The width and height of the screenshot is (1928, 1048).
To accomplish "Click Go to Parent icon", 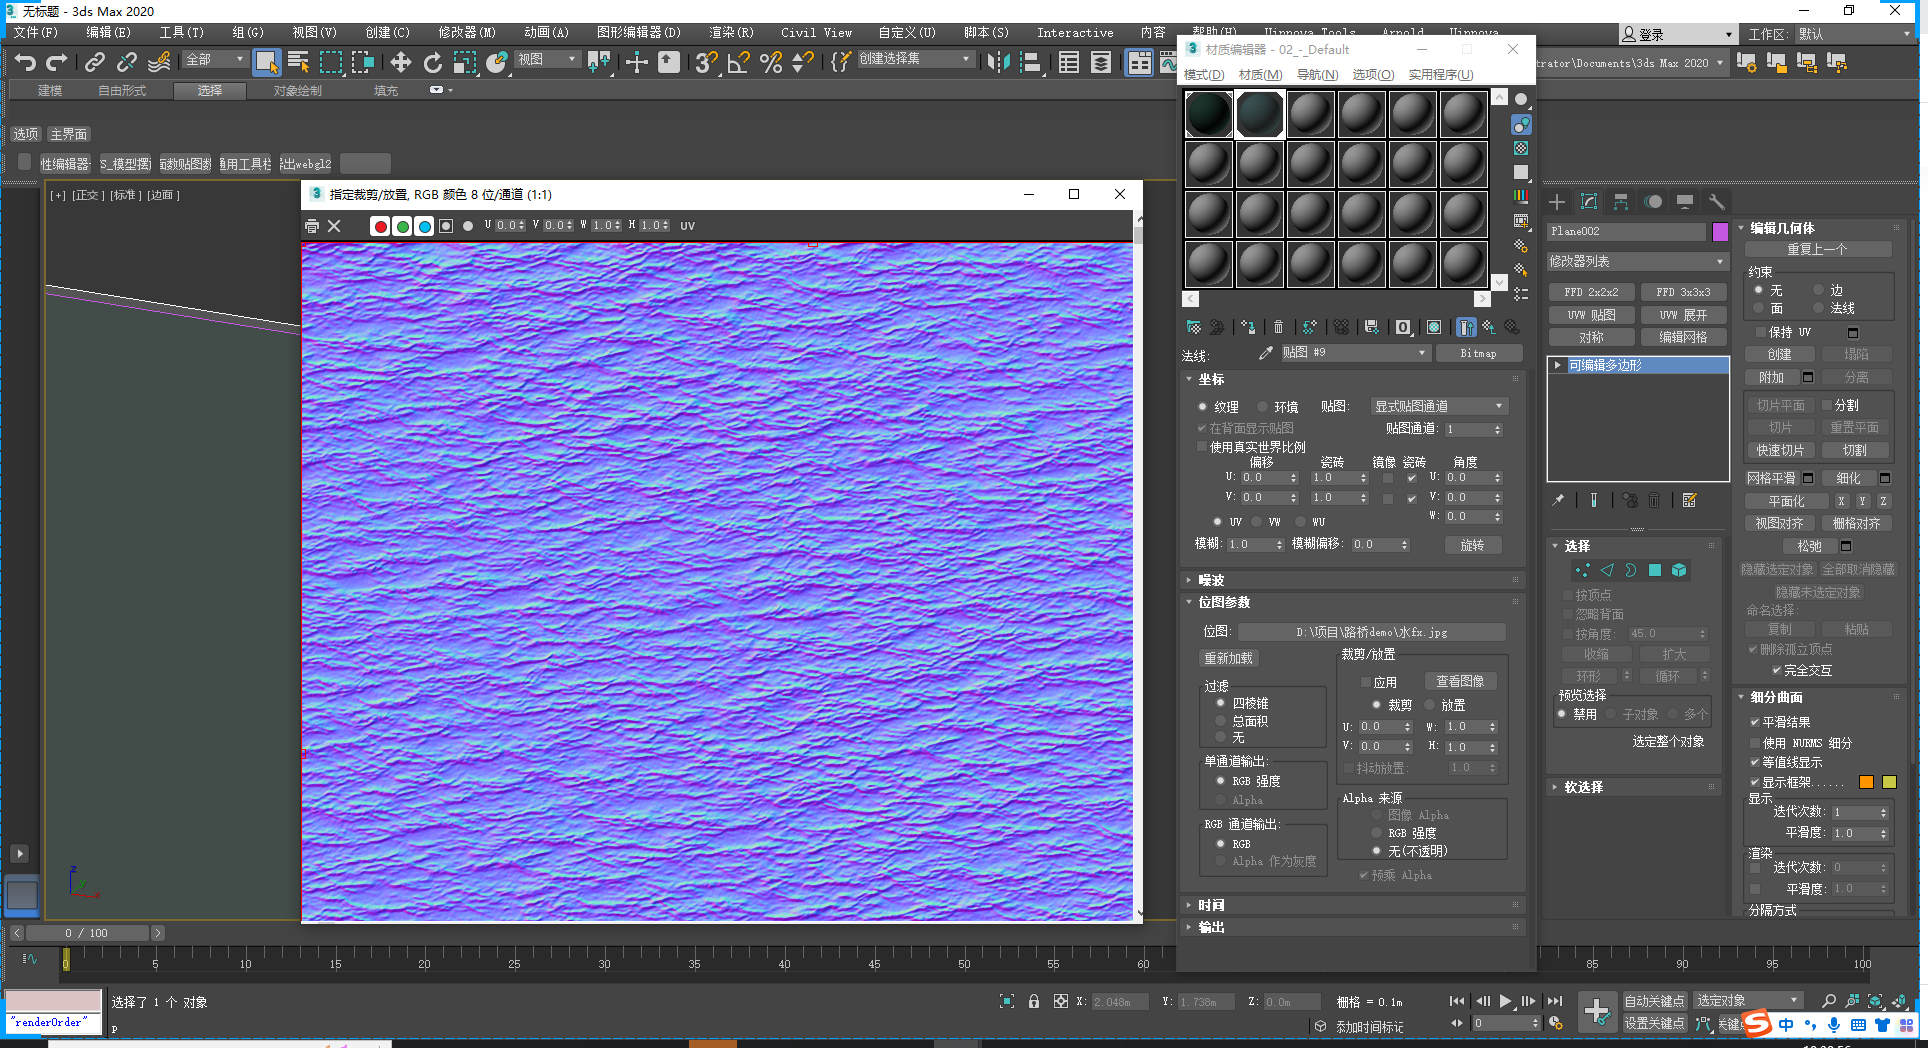I will click(1489, 327).
